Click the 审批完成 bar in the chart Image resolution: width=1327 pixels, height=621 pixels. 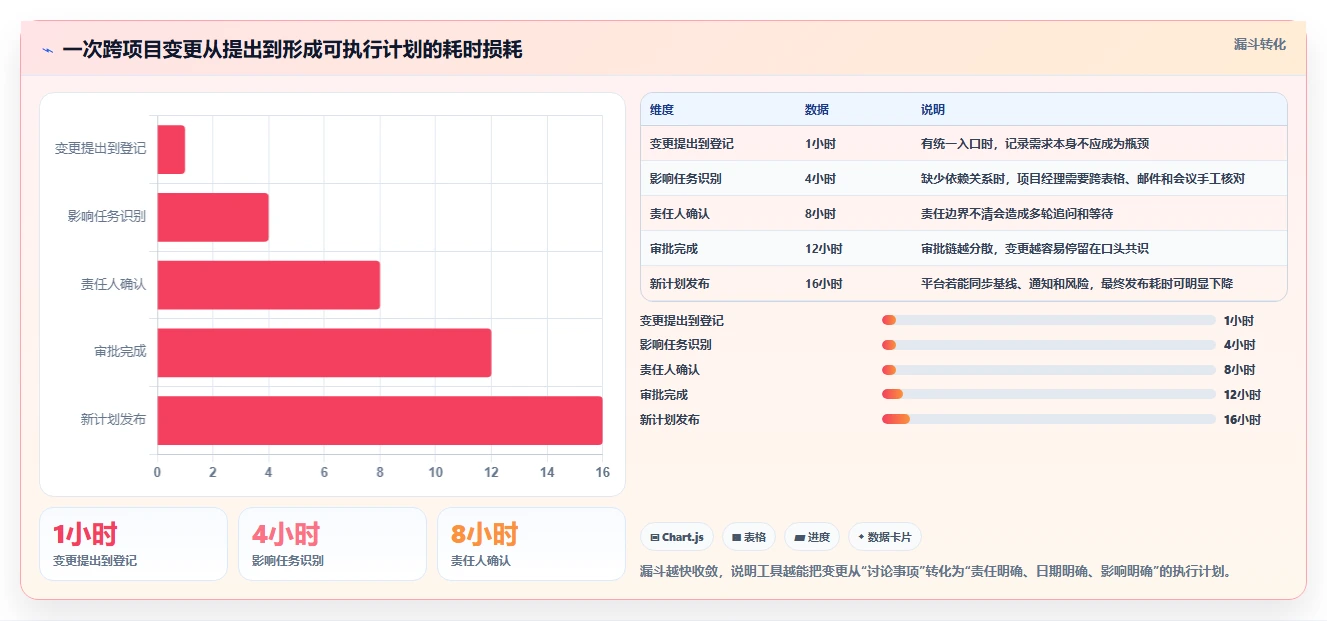click(x=324, y=353)
